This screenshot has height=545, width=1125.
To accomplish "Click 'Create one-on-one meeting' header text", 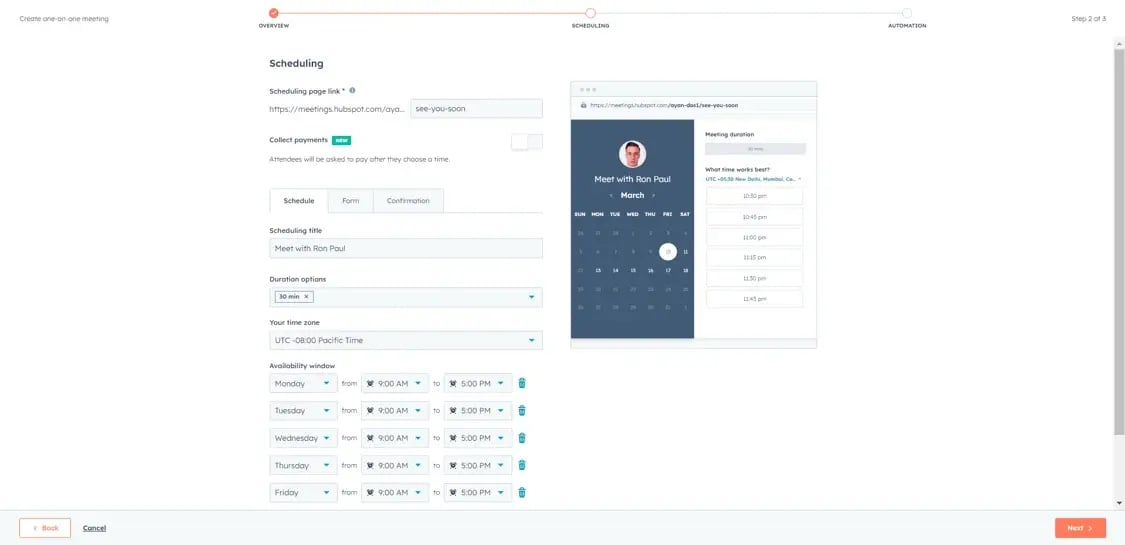I will click(x=64, y=19).
